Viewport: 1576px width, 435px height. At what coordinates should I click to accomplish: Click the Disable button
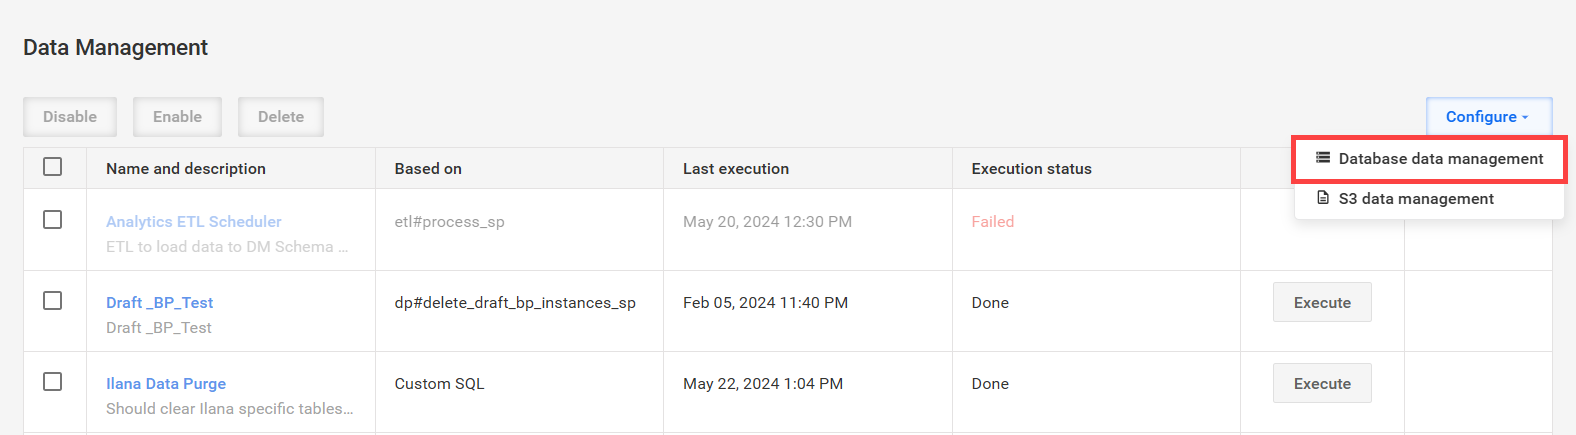pos(70,117)
